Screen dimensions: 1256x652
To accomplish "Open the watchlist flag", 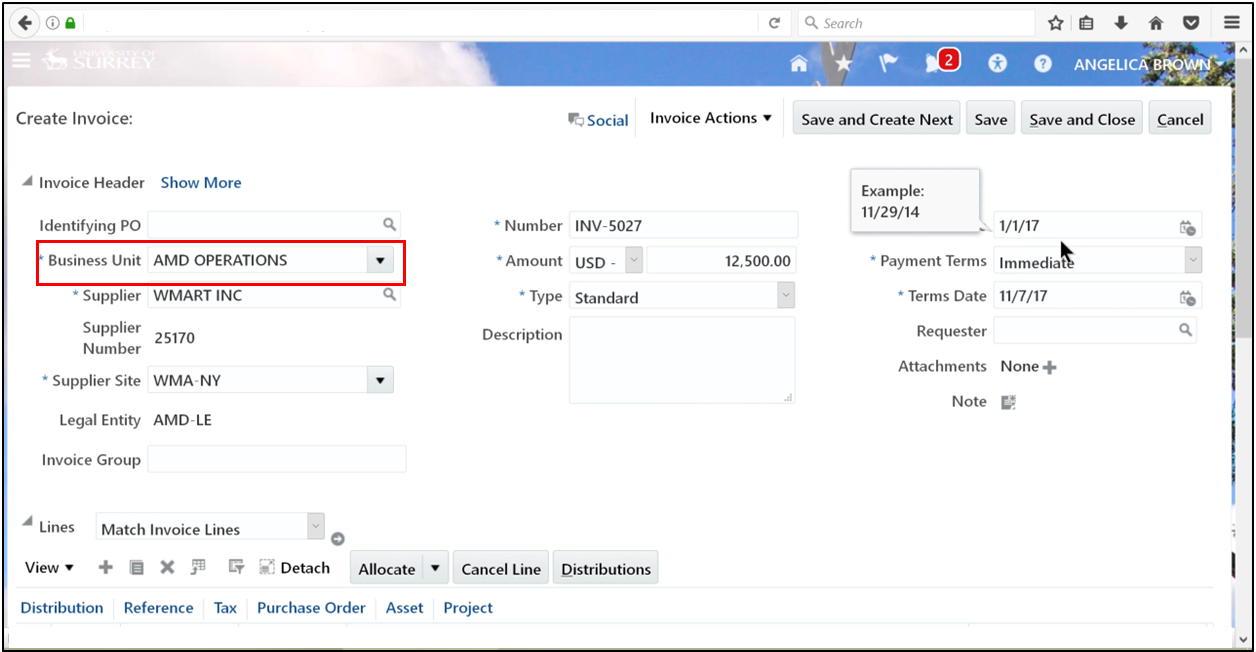I will click(x=888, y=62).
